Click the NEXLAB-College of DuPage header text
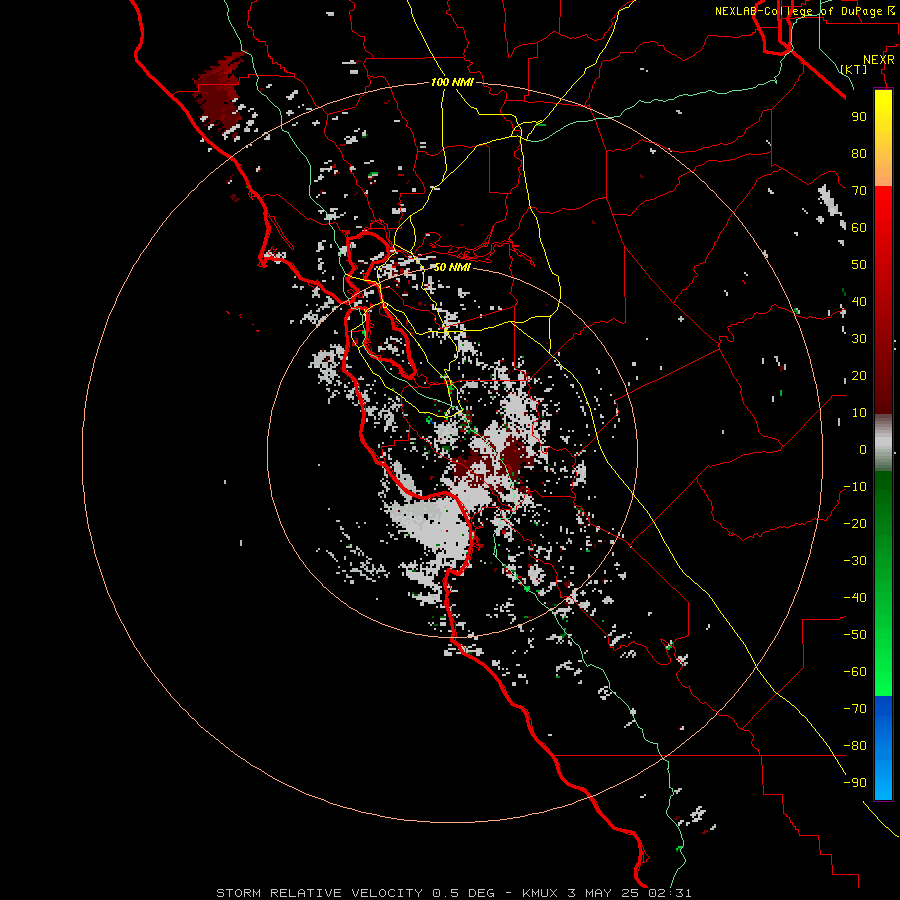Image resolution: width=900 pixels, height=900 pixels. click(800, 11)
